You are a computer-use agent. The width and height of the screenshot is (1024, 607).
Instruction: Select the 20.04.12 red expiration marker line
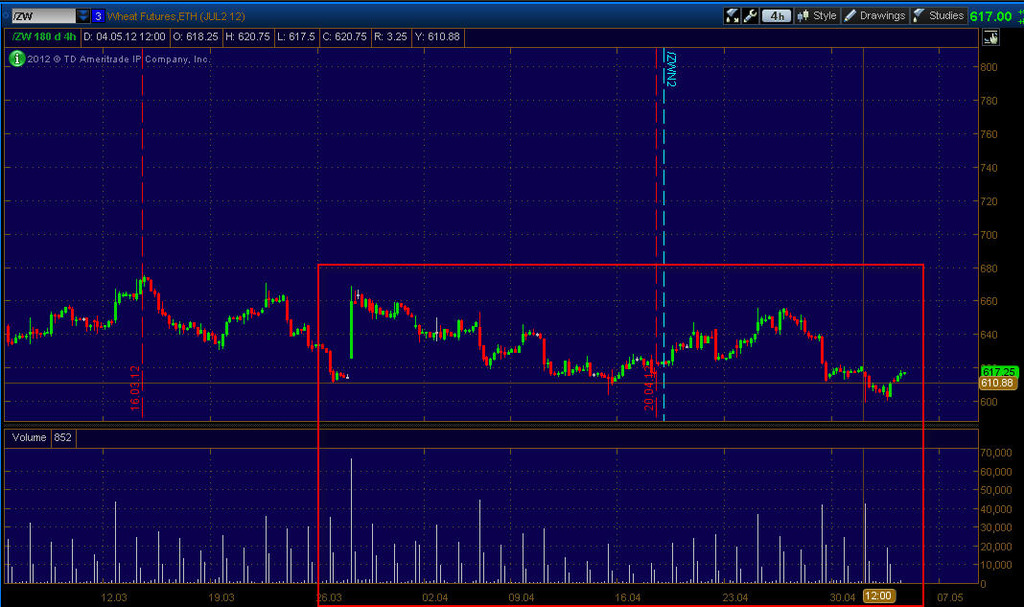655,250
